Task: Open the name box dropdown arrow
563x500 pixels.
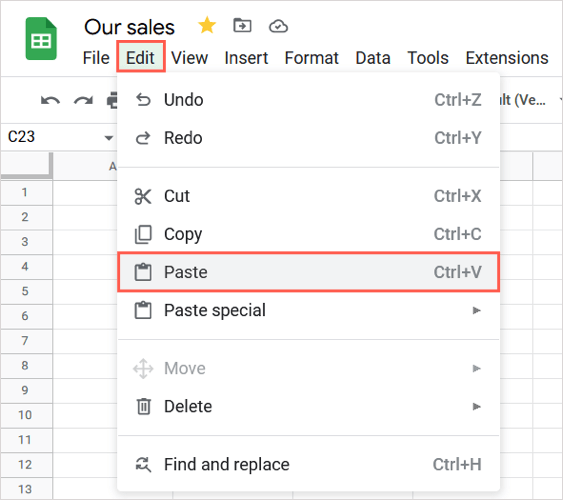Action: tap(108, 137)
